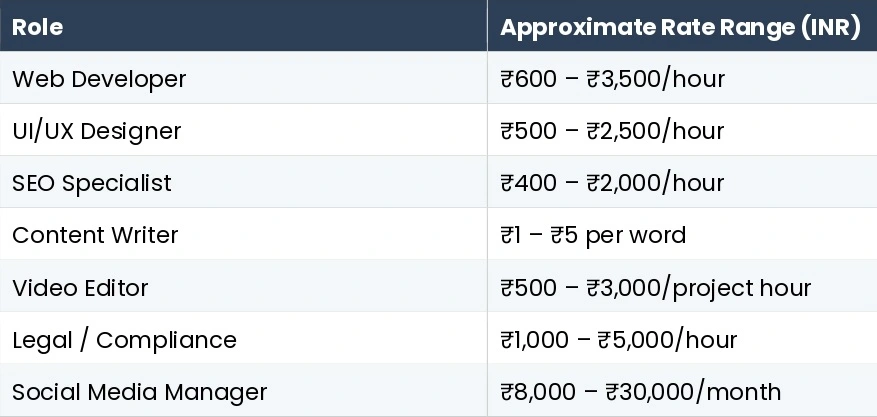This screenshot has width=877, height=417.
Task: Select the Social Media Manager role cell
Action: coord(139,392)
